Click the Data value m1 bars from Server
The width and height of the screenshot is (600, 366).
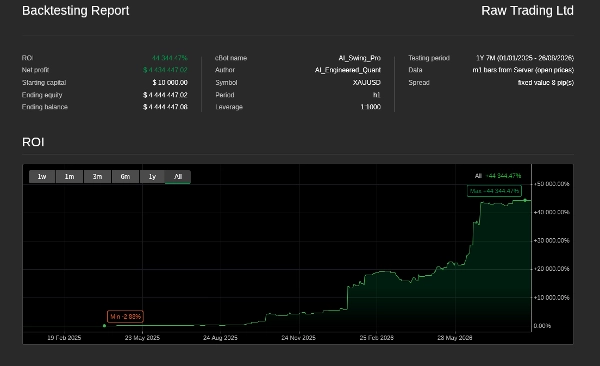(x=523, y=70)
